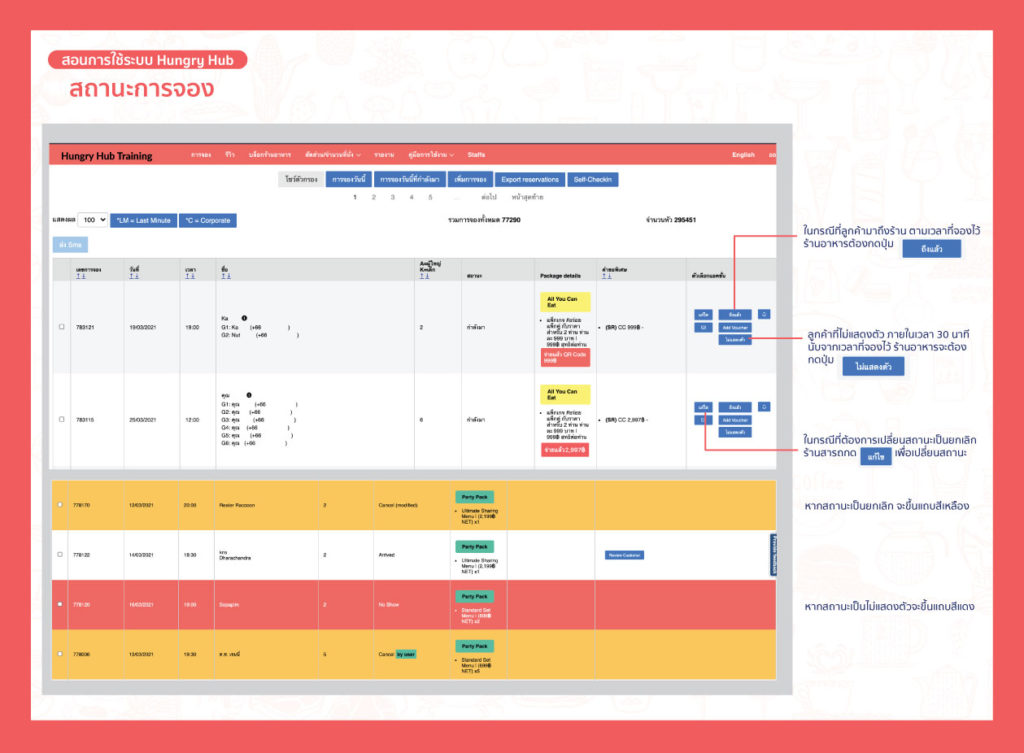Click the Party Pack badge on the No Show row

(x=475, y=596)
